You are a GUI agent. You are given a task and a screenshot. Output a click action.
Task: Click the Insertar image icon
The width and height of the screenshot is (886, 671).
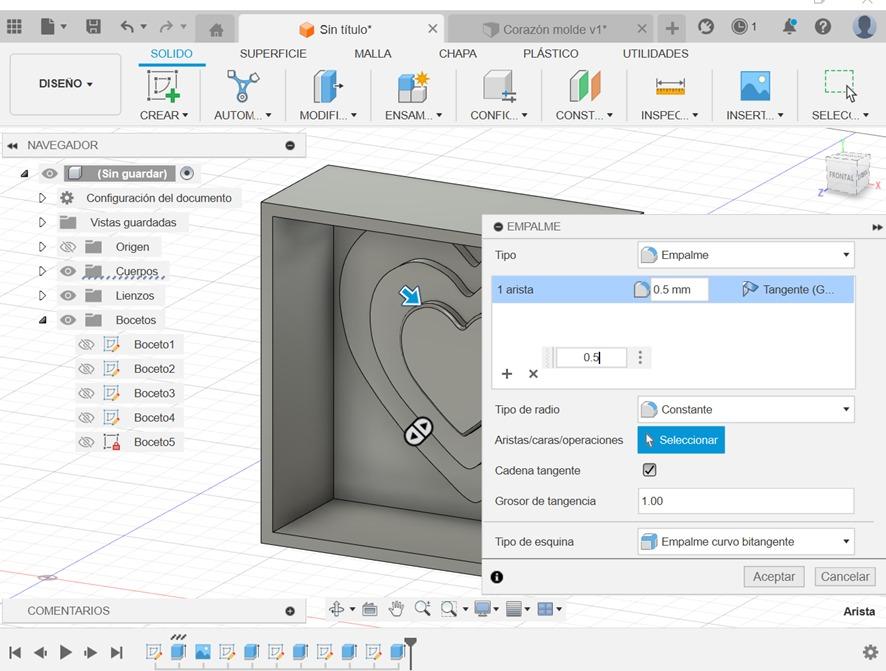(x=755, y=87)
